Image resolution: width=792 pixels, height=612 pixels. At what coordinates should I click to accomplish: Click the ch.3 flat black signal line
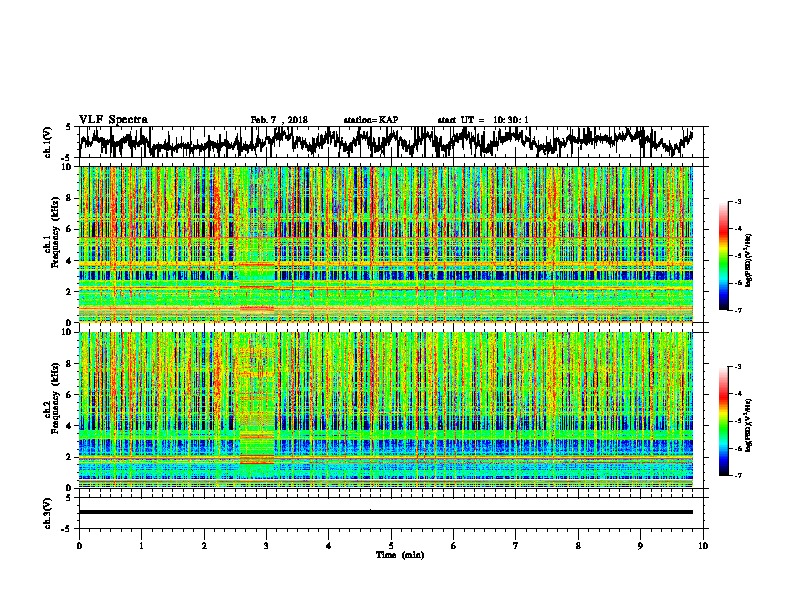(x=386, y=512)
